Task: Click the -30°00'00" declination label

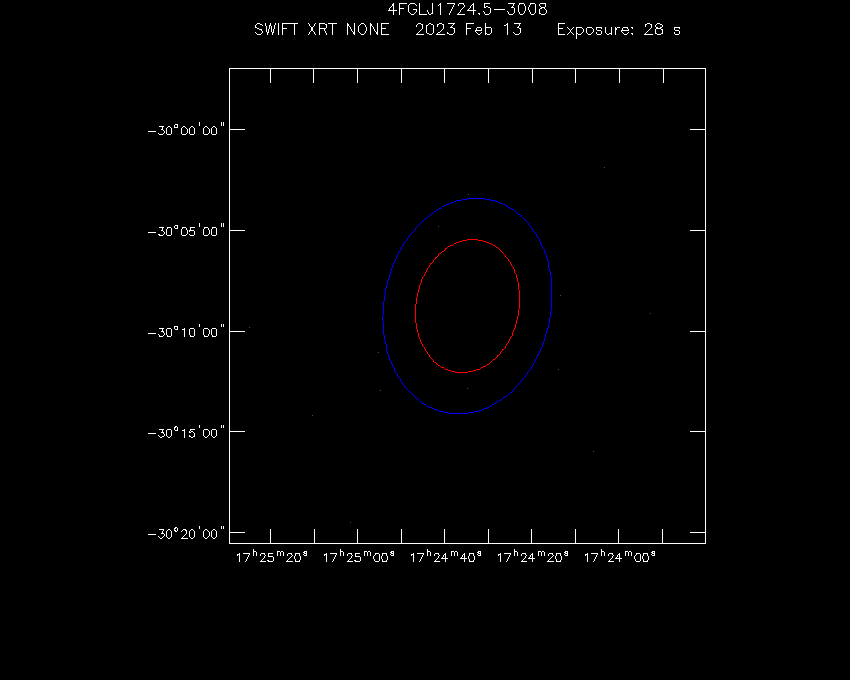Action: [186, 130]
